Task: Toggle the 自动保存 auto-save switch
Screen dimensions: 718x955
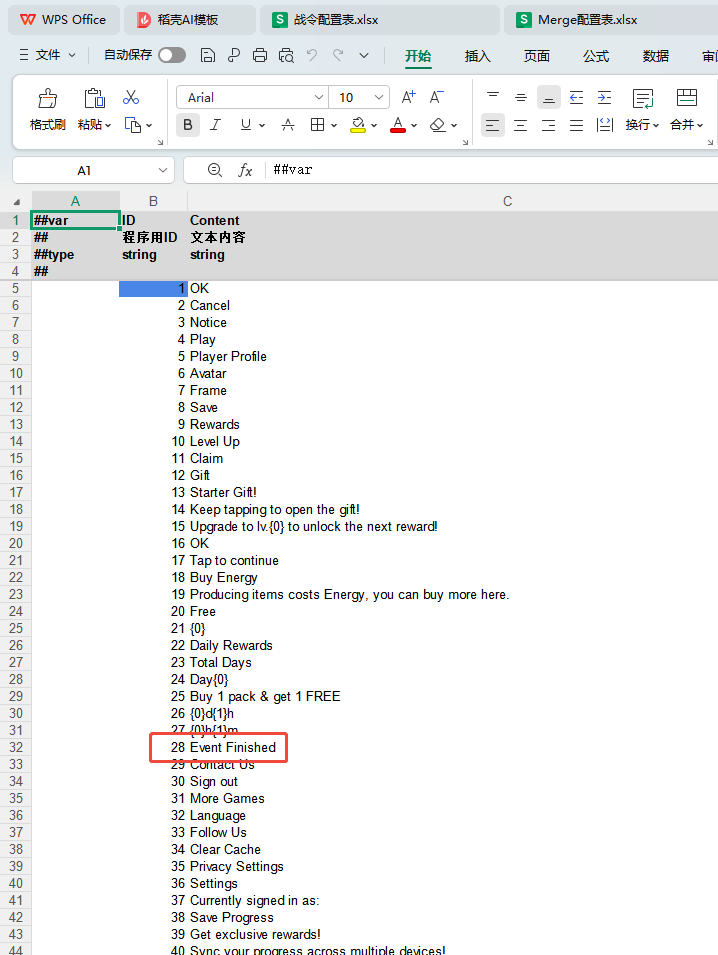Action: [x=171, y=56]
